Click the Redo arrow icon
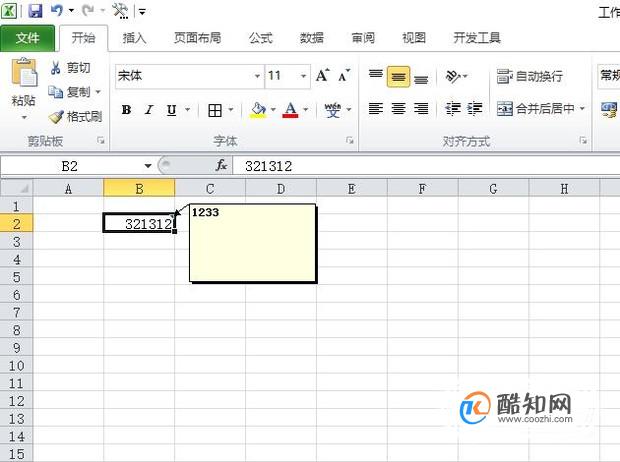This screenshot has width=620, height=462. pos(88,11)
